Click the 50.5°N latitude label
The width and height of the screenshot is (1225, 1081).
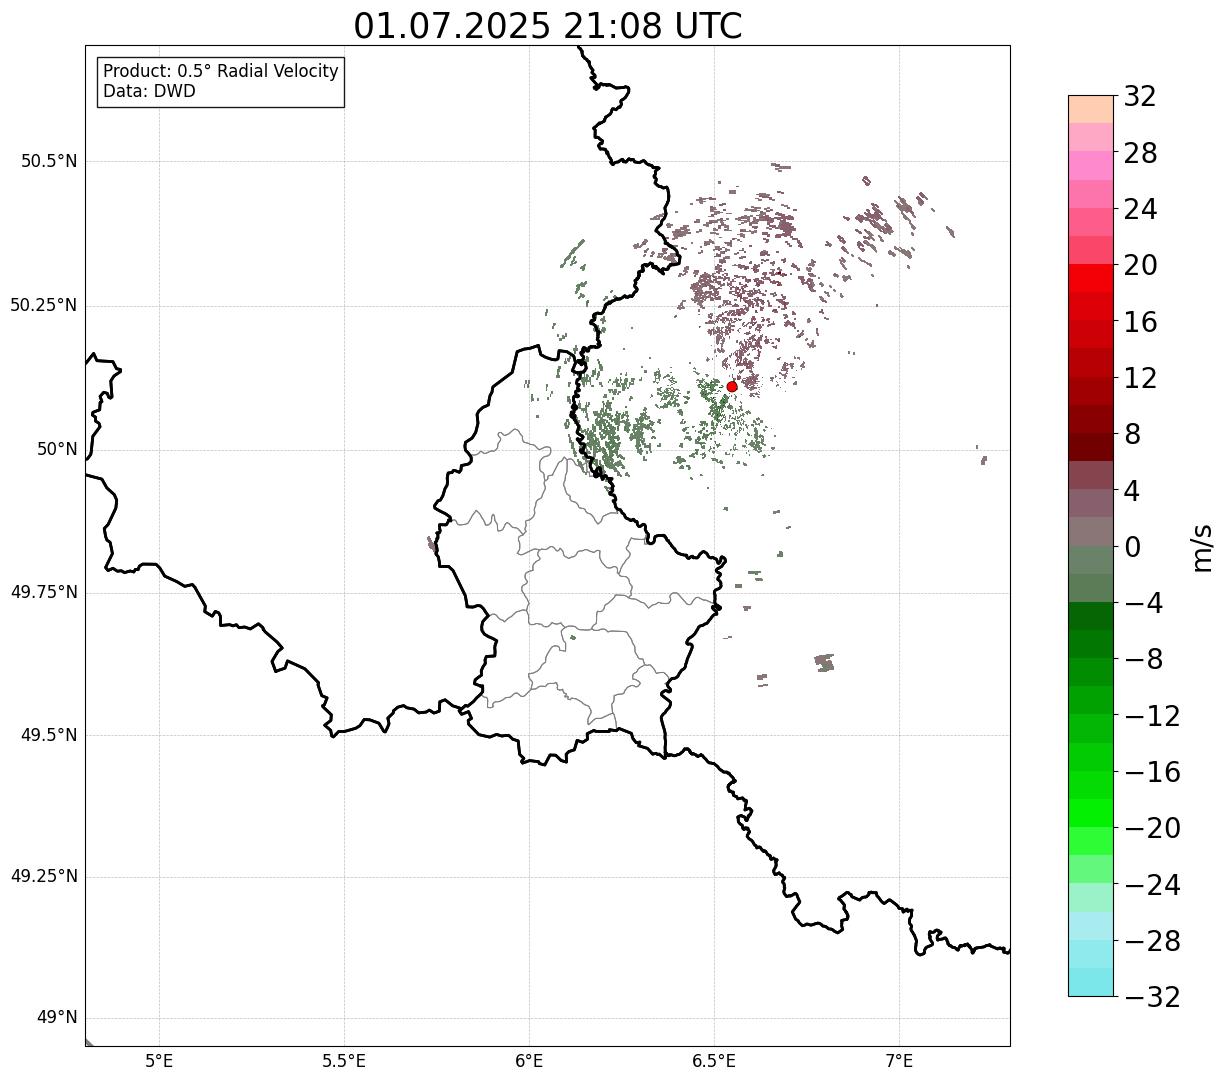click(x=49, y=161)
